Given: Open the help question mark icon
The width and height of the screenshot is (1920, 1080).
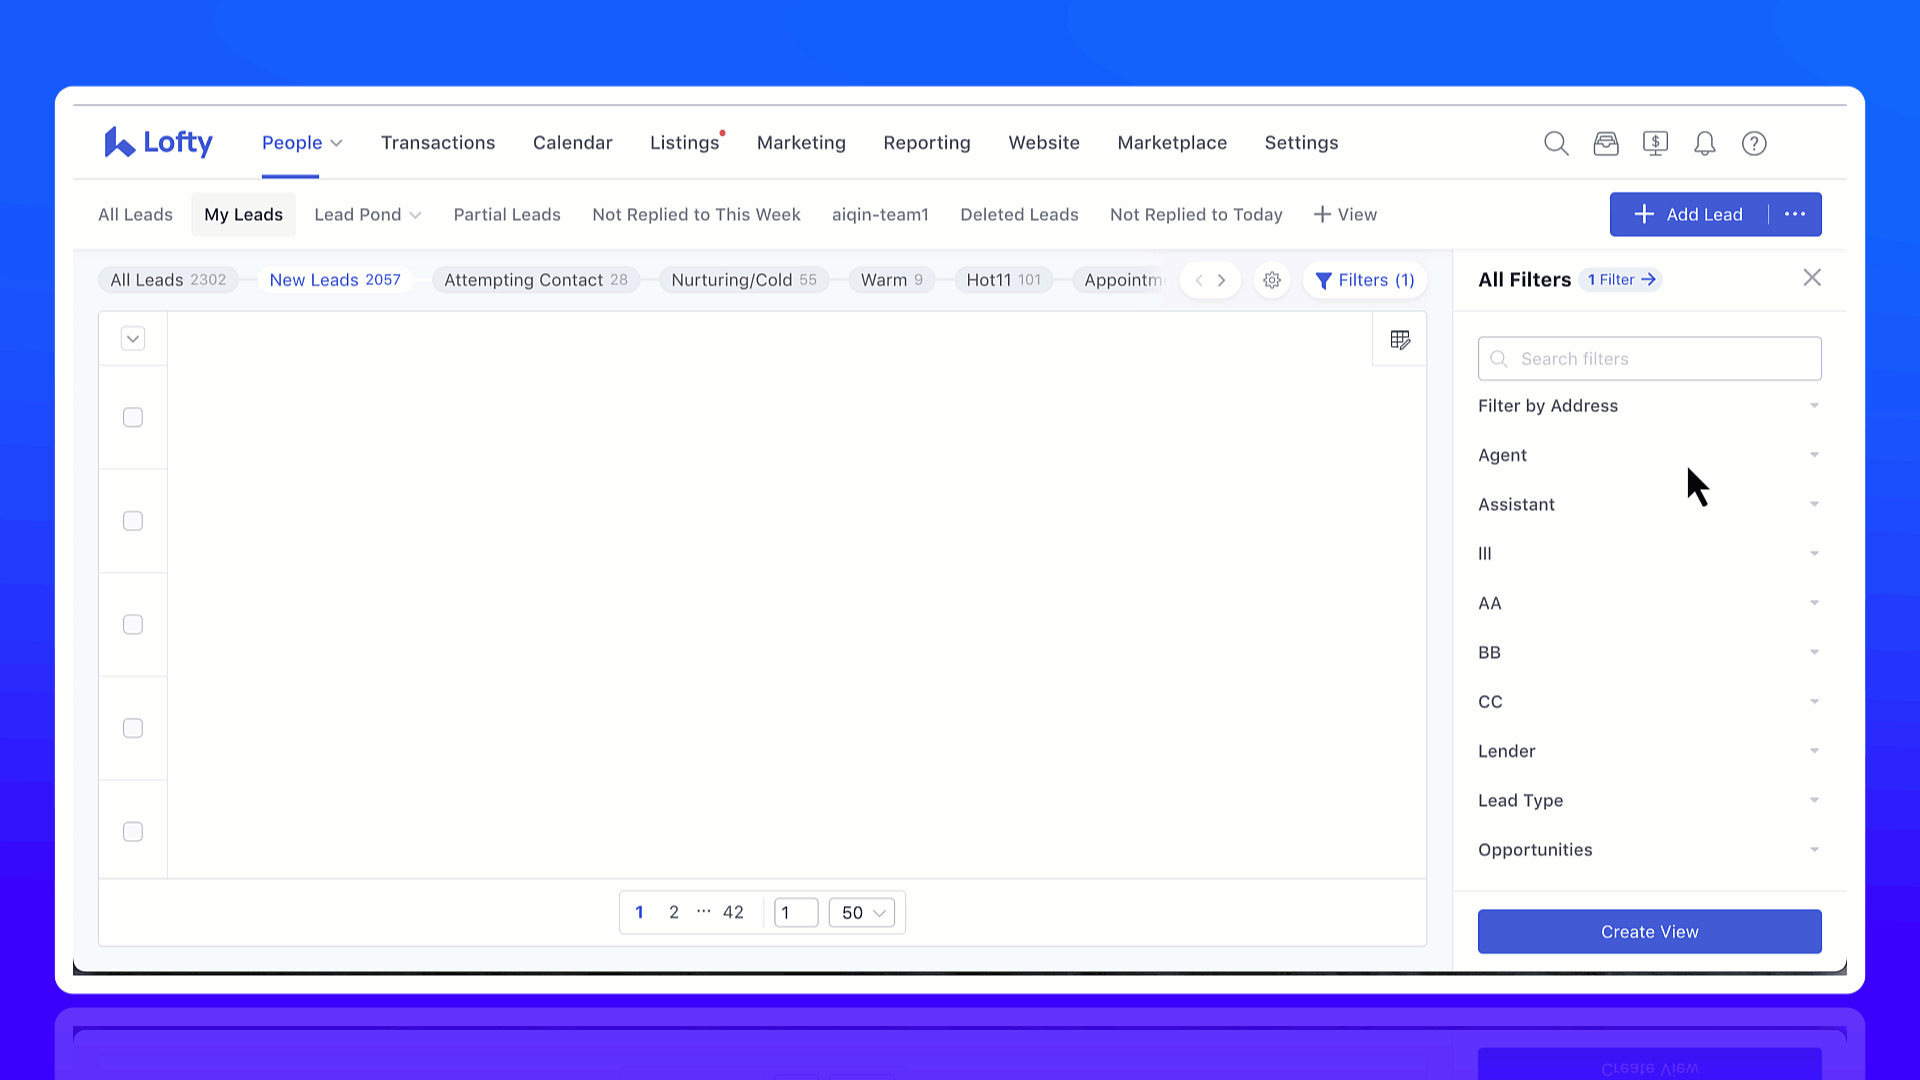Looking at the screenshot, I should (1754, 143).
